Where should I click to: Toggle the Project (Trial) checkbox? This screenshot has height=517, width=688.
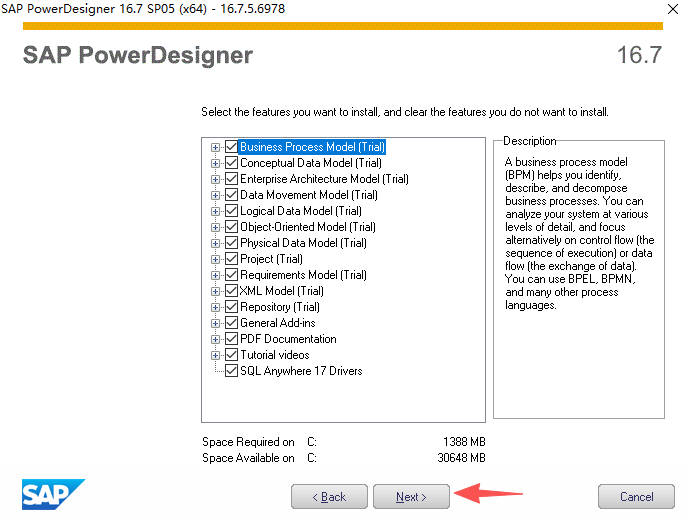[231, 259]
